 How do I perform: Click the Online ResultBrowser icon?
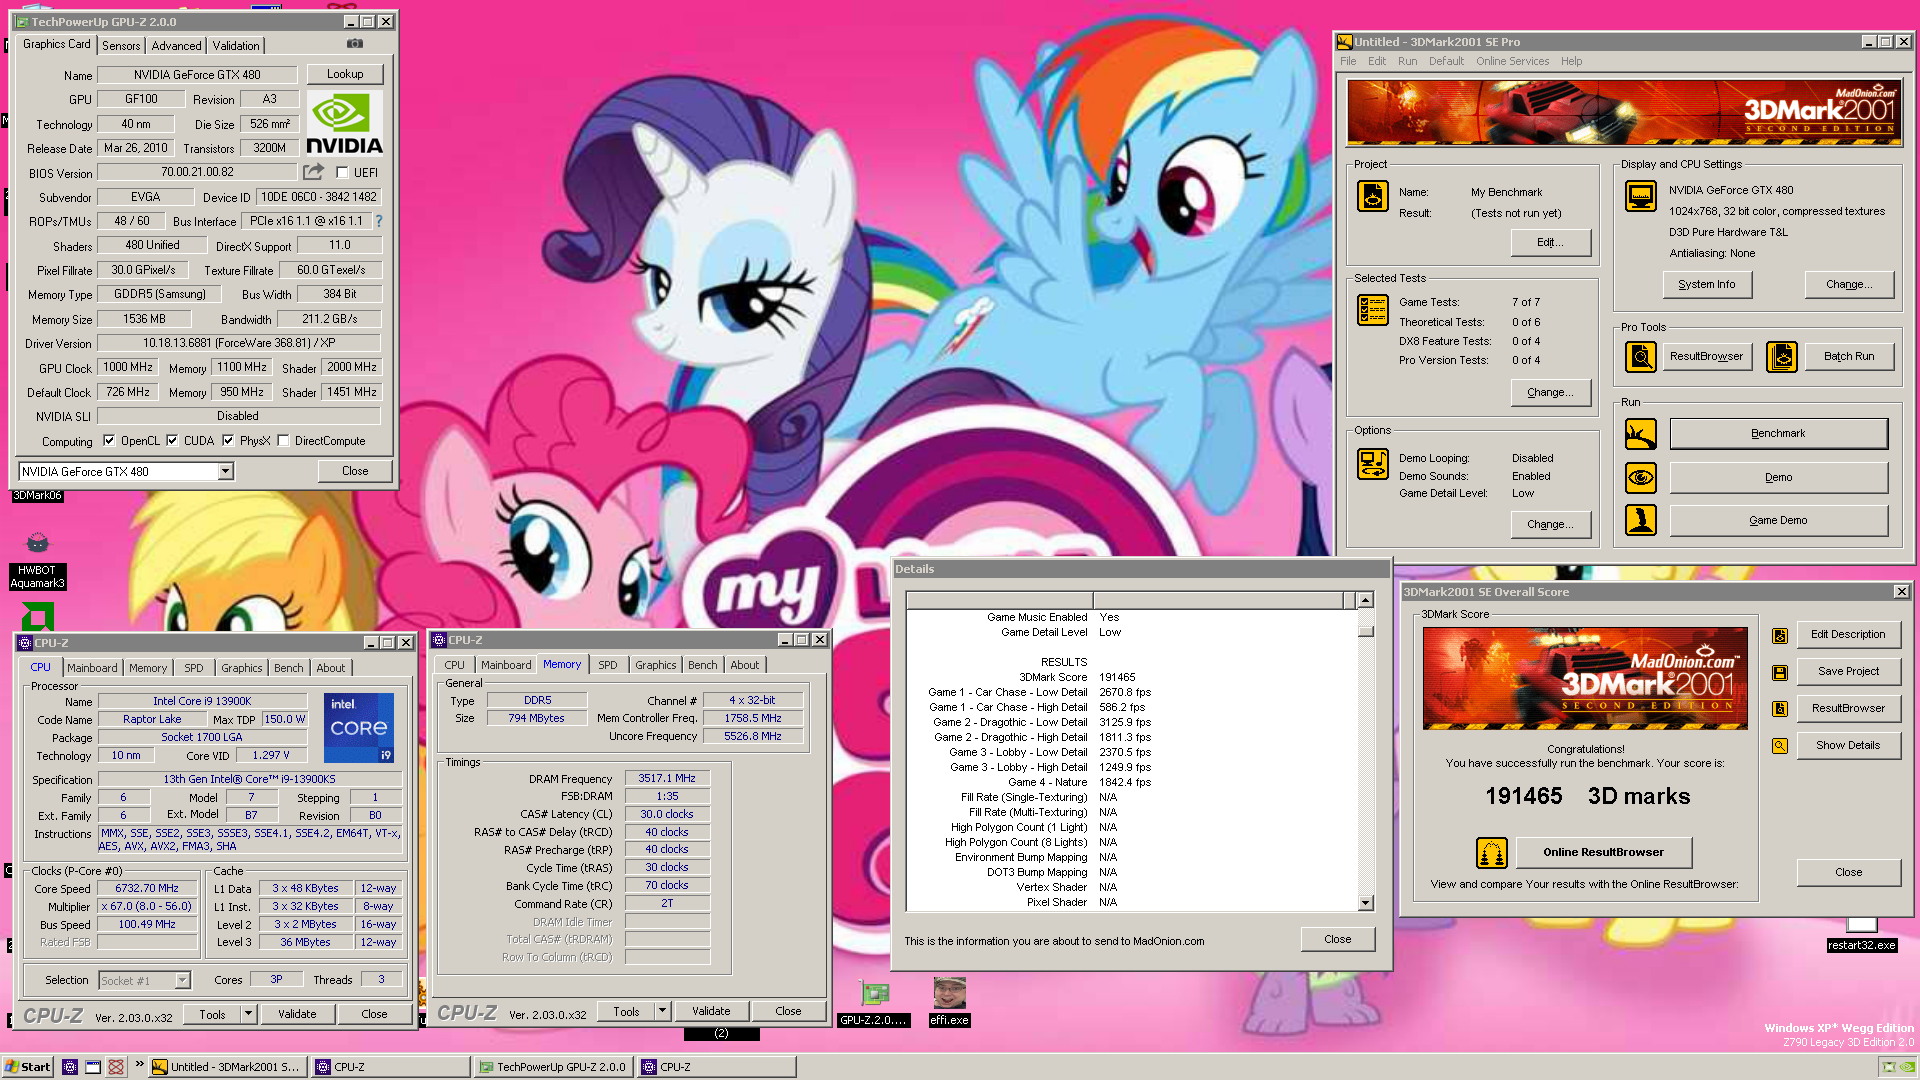[x=1492, y=853]
